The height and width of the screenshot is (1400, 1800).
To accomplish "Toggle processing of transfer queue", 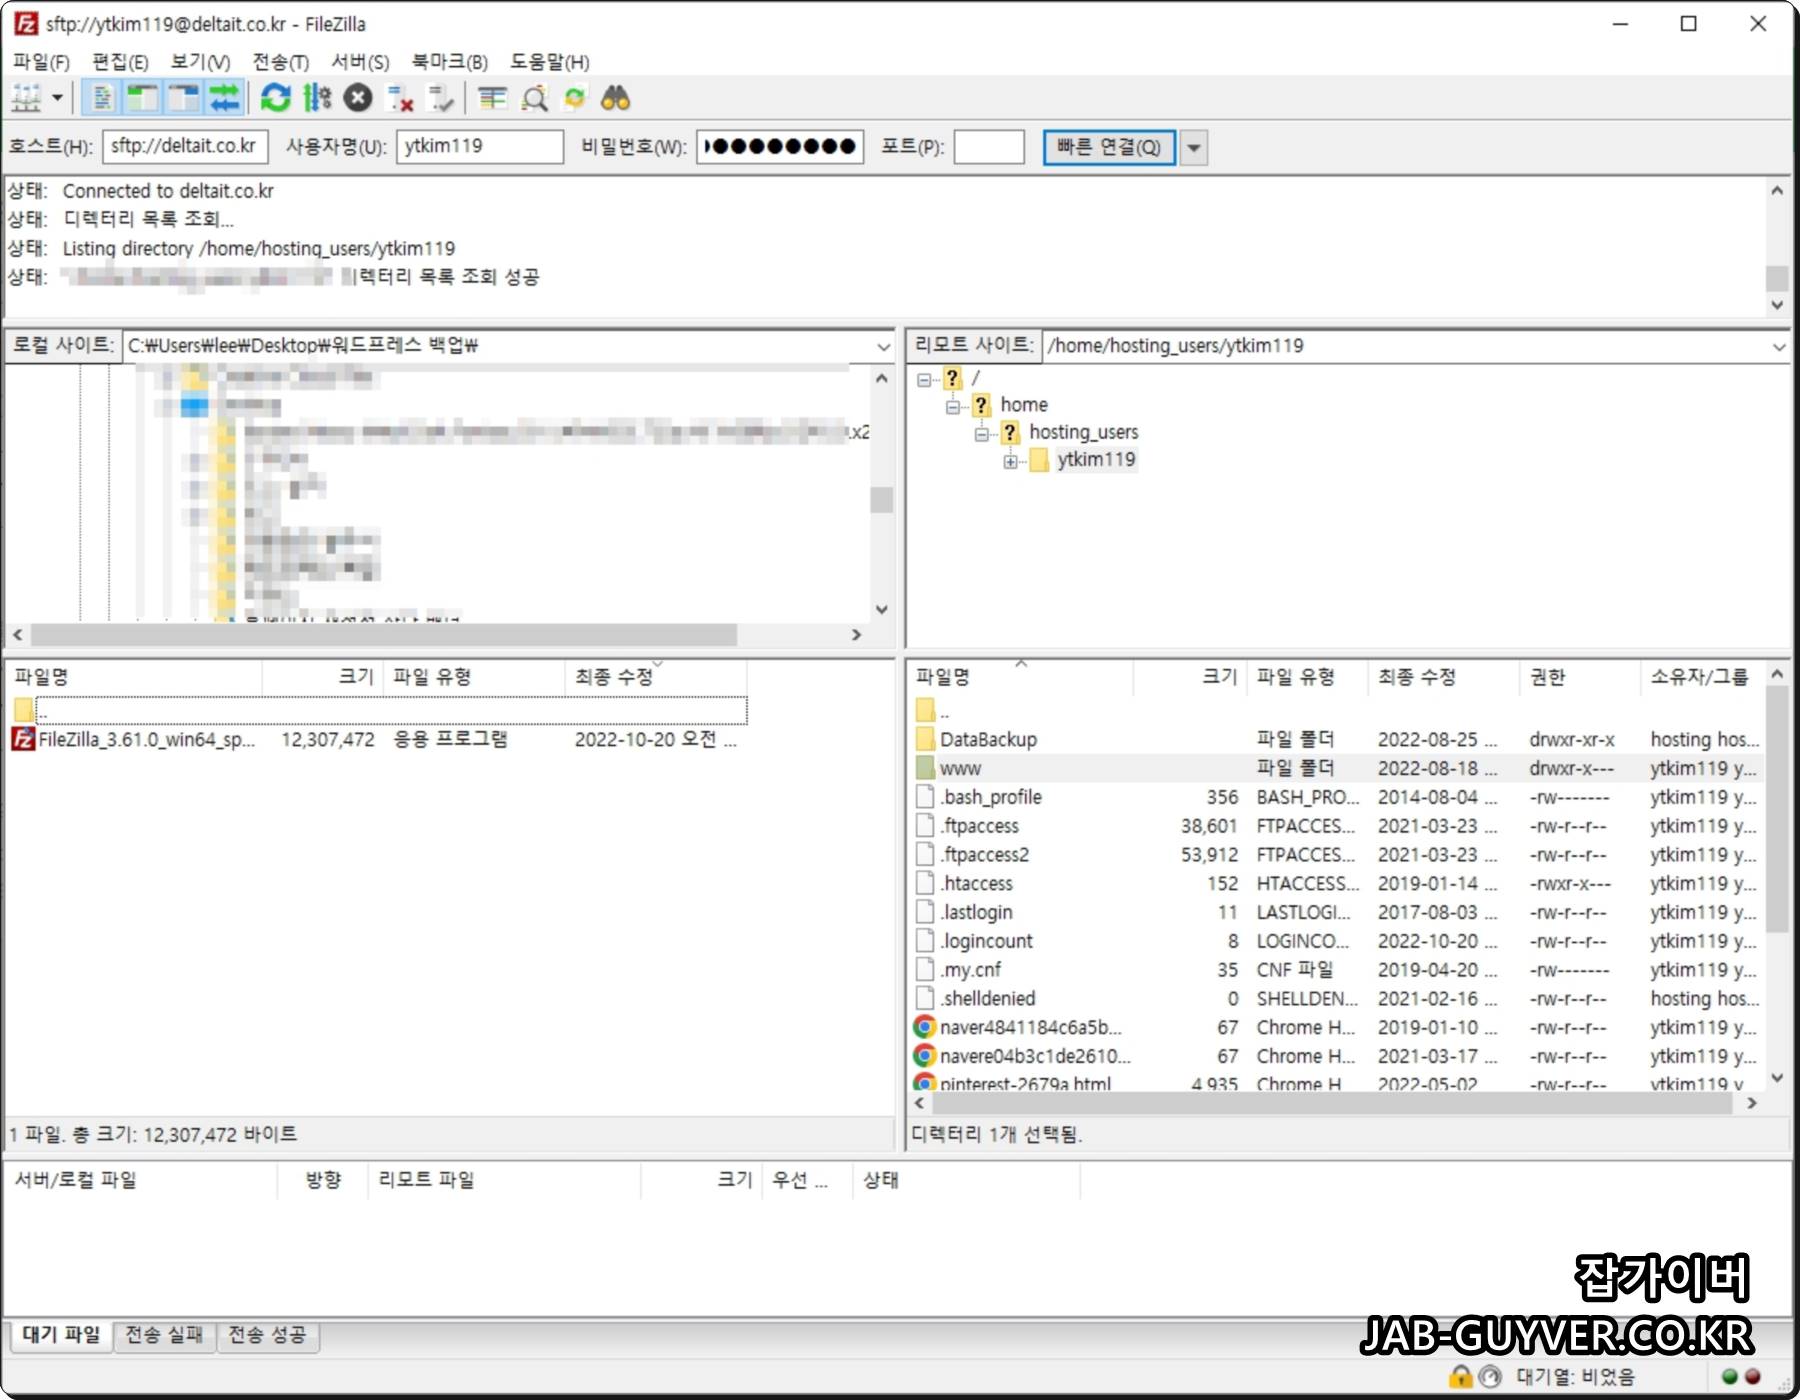I will pyautogui.click(x=317, y=98).
